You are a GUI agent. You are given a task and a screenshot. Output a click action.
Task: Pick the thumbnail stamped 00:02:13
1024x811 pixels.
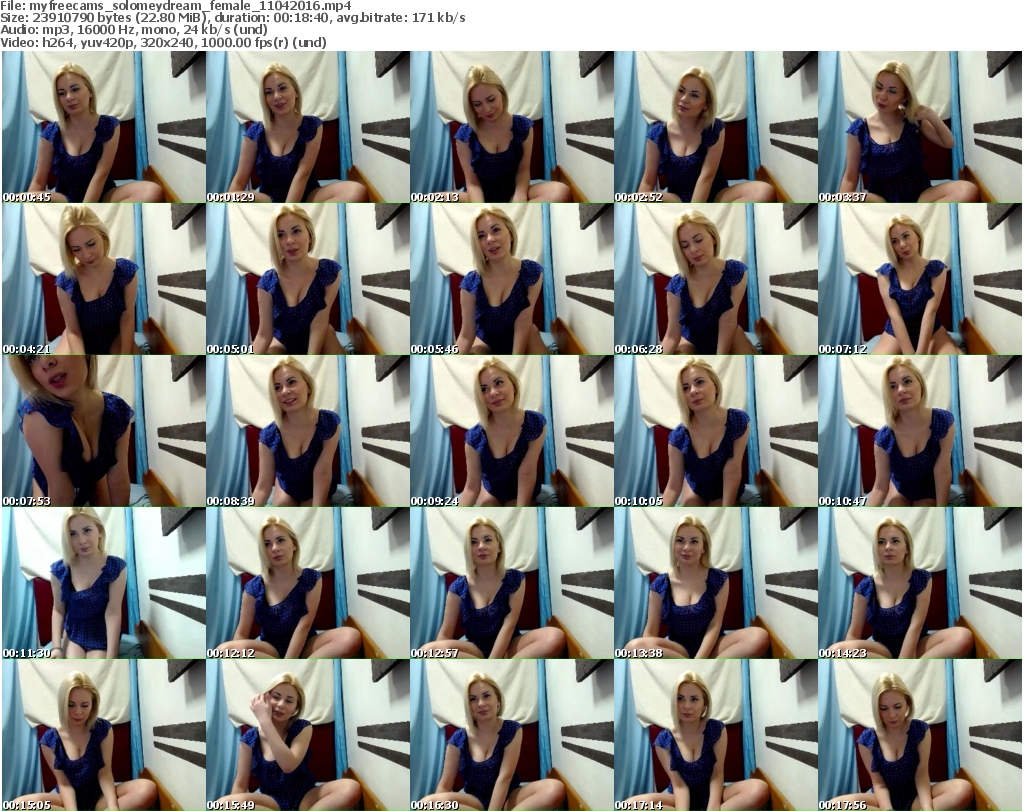[x=511, y=127]
